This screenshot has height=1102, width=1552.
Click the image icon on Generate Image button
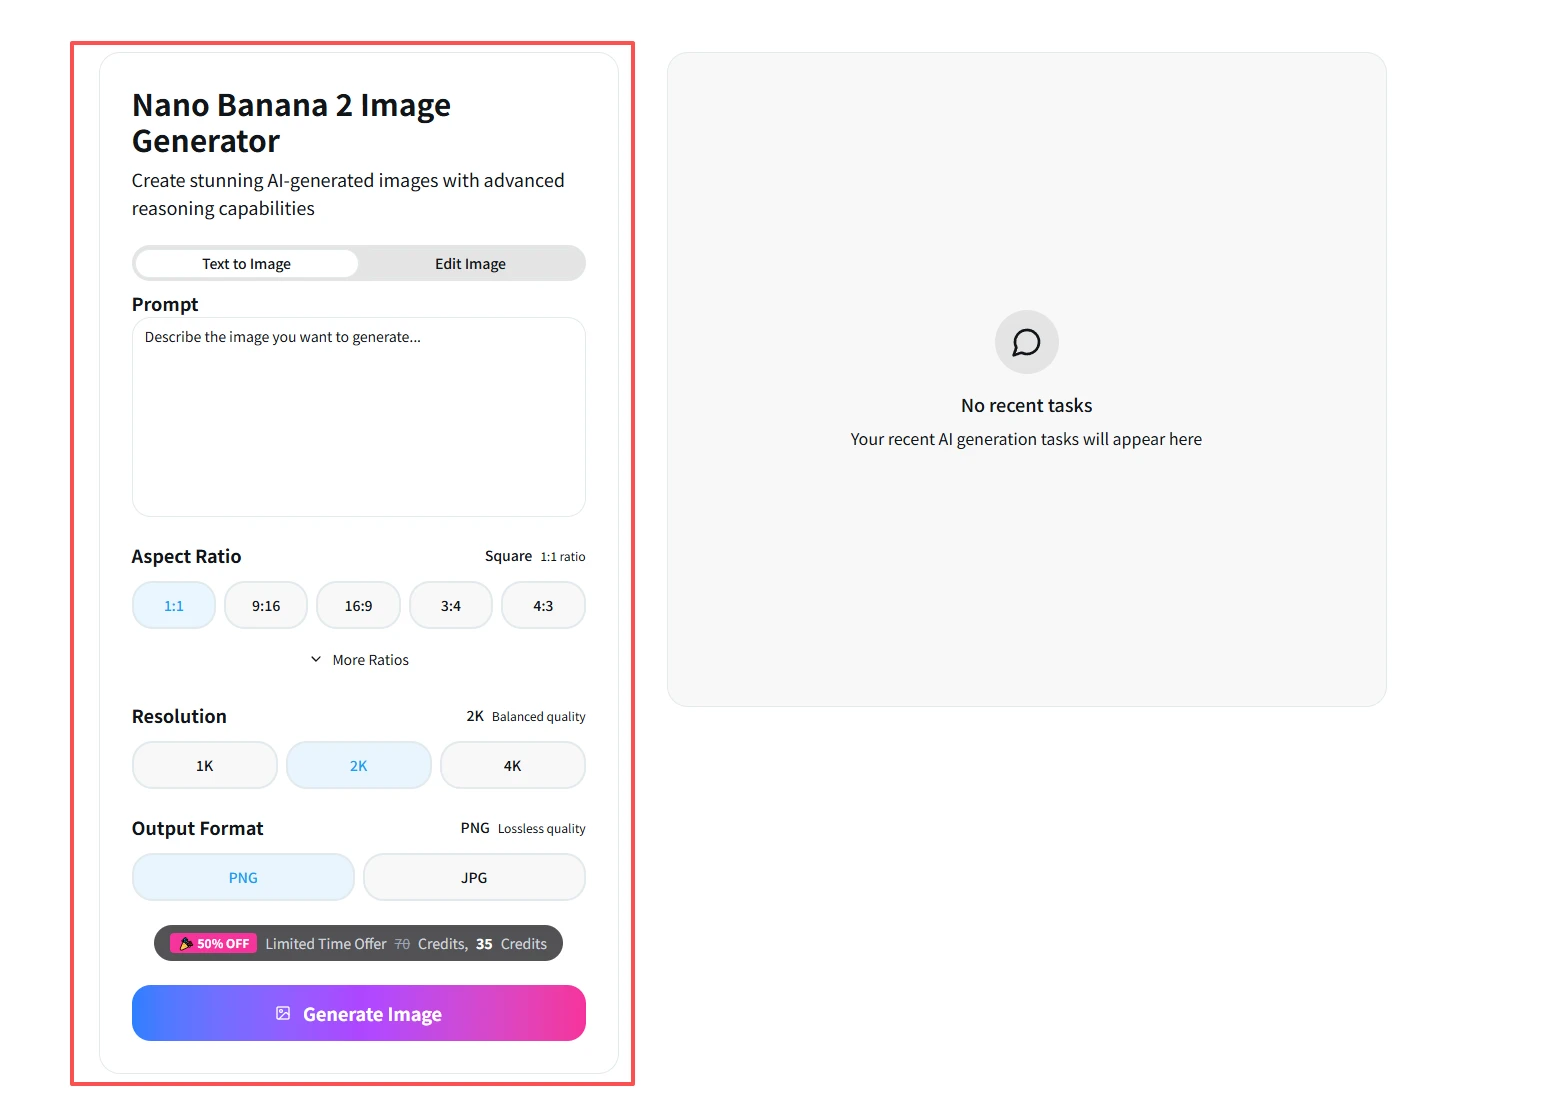coord(283,1013)
